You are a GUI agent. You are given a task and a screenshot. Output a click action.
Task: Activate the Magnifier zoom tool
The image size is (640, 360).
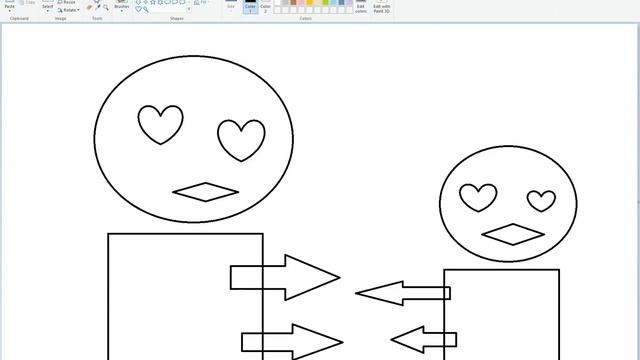(106, 7)
